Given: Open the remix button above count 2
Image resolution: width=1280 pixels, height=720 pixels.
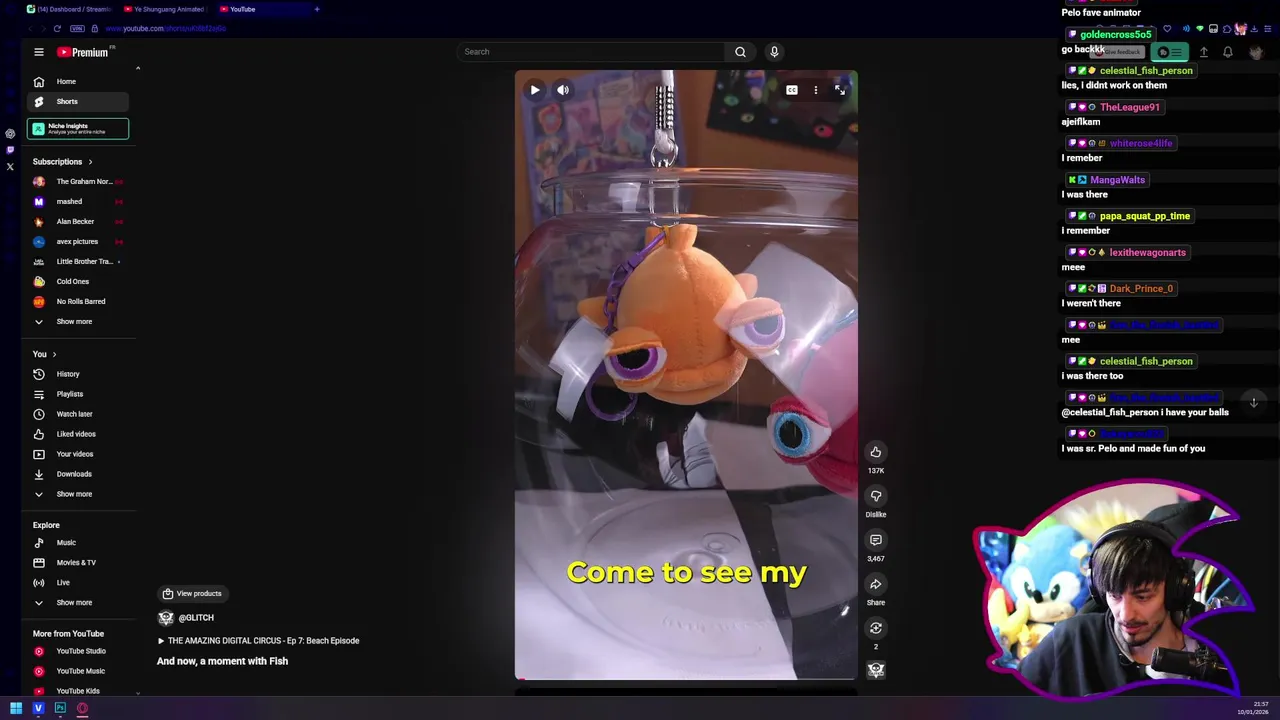Looking at the screenshot, I should (x=876, y=628).
